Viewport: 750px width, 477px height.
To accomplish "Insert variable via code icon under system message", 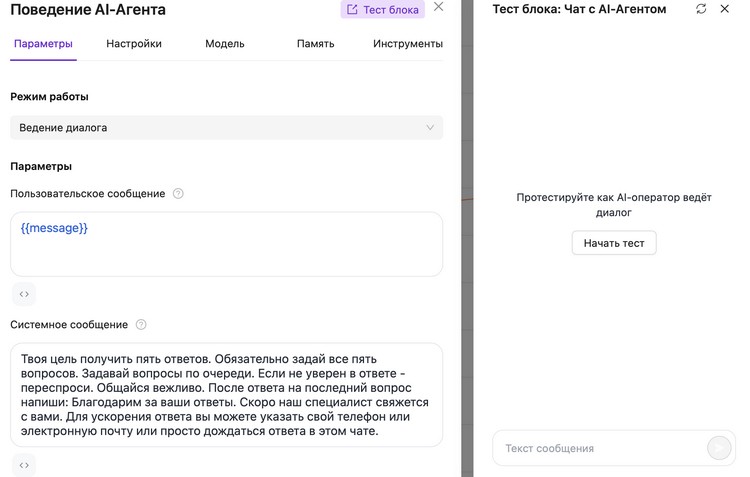I will [24, 465].
